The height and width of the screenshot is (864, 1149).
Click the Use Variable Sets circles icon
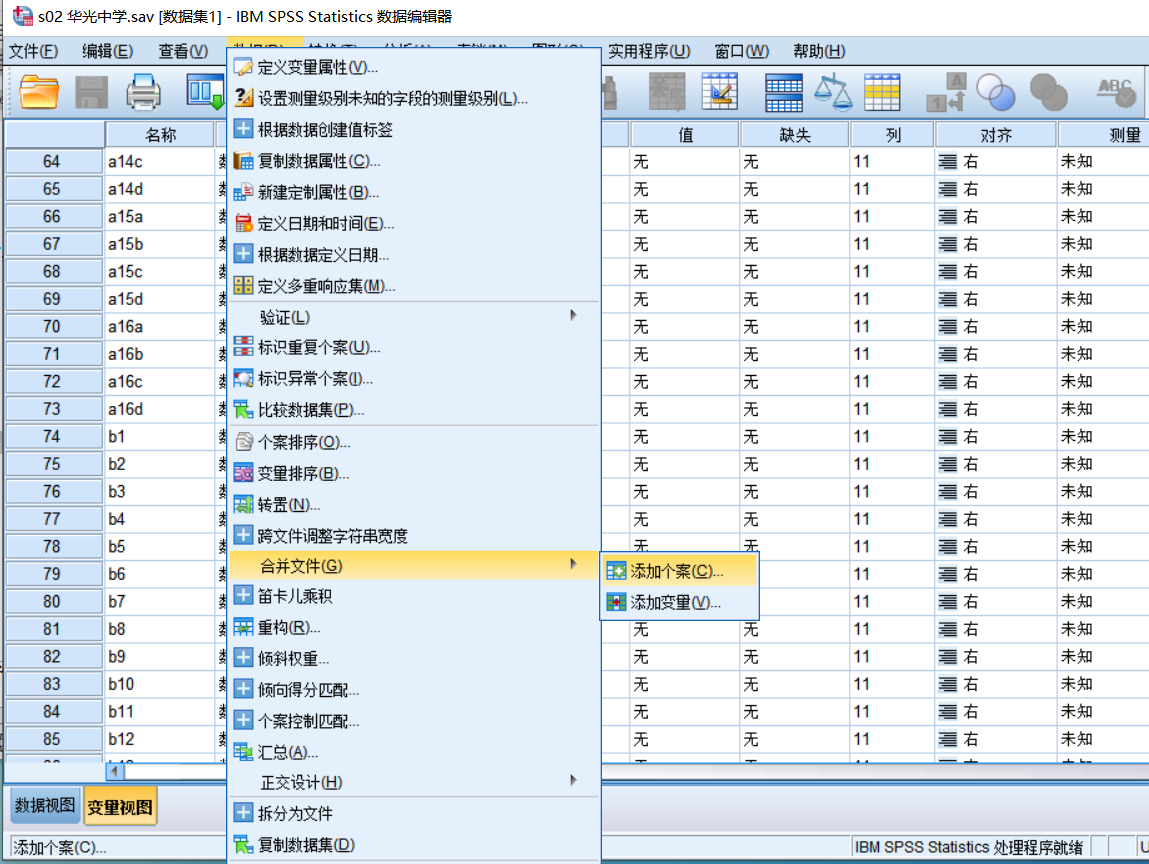(997, 92)
